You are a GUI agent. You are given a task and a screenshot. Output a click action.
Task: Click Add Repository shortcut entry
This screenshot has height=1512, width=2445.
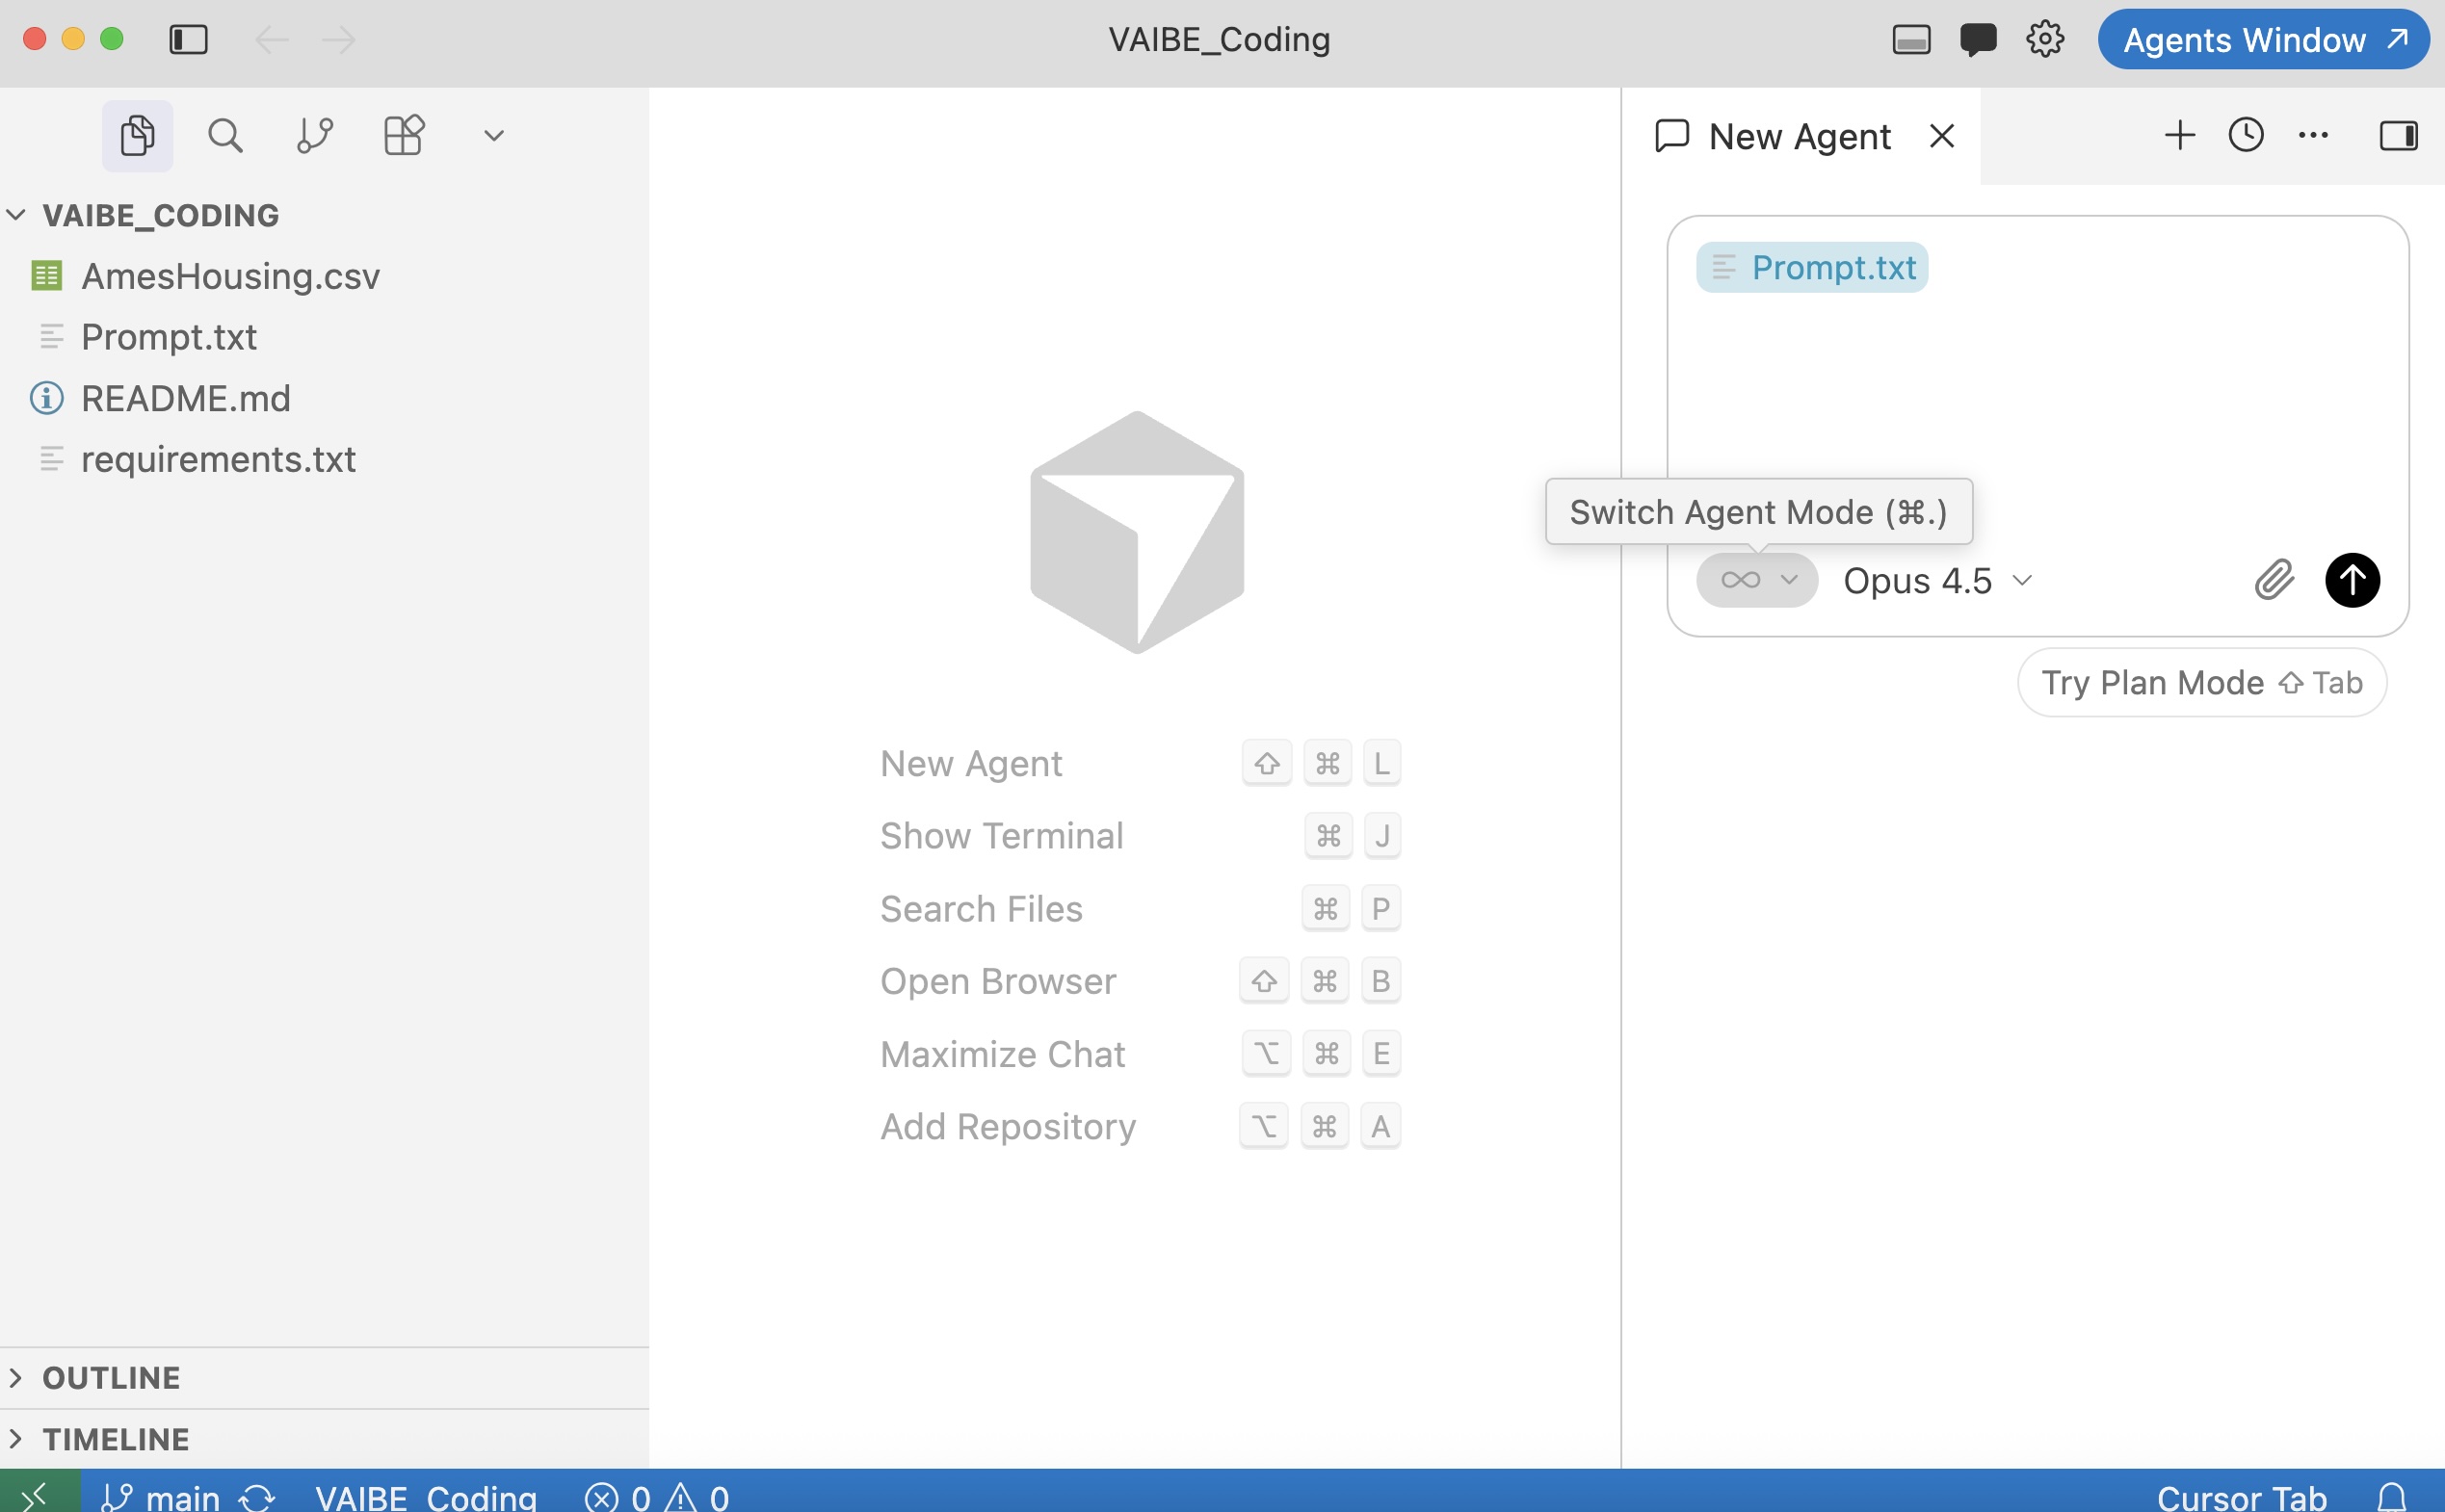coord(1140,1127)
